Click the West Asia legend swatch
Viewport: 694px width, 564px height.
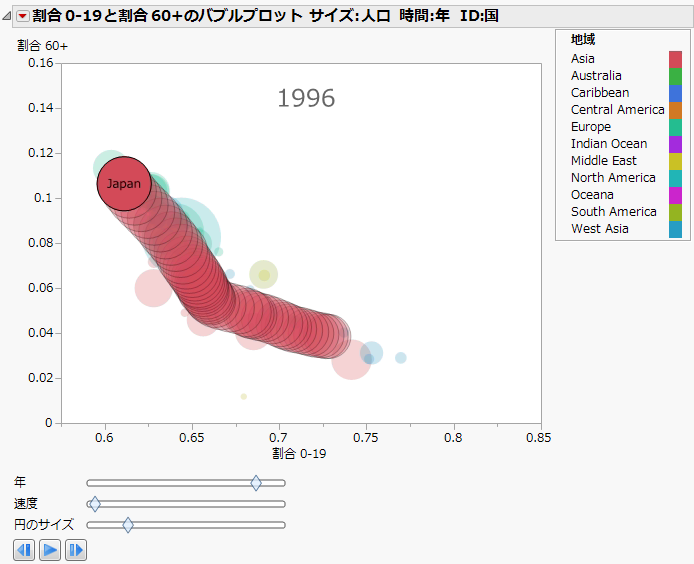click(x=675, y=229)
